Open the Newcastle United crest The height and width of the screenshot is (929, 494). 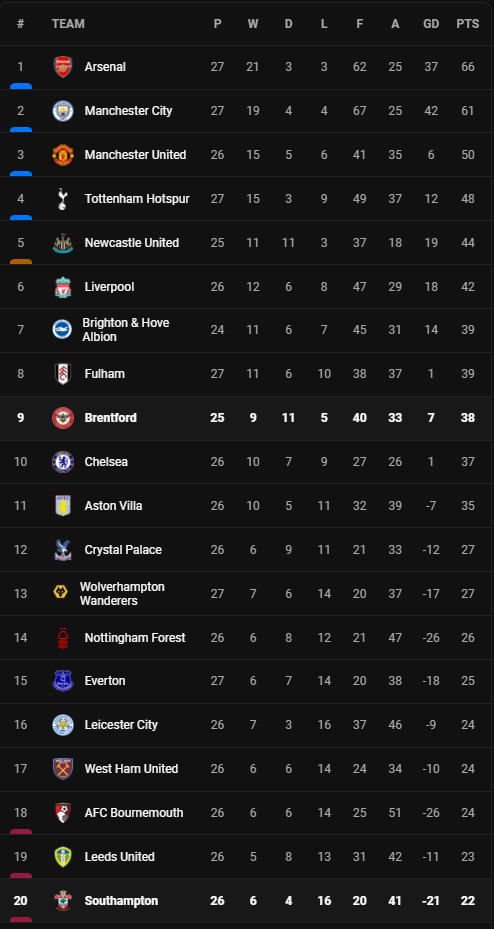62,243
